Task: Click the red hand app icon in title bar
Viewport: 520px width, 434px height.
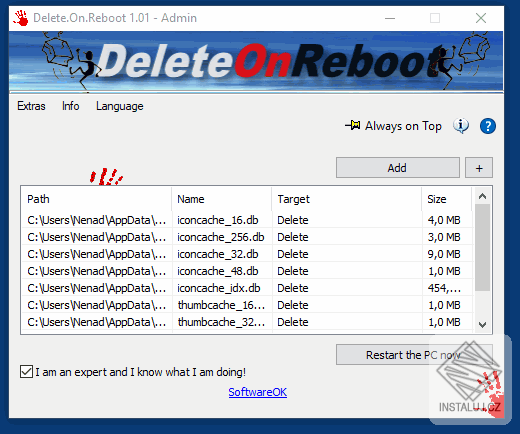Action: tap(21, 18)
